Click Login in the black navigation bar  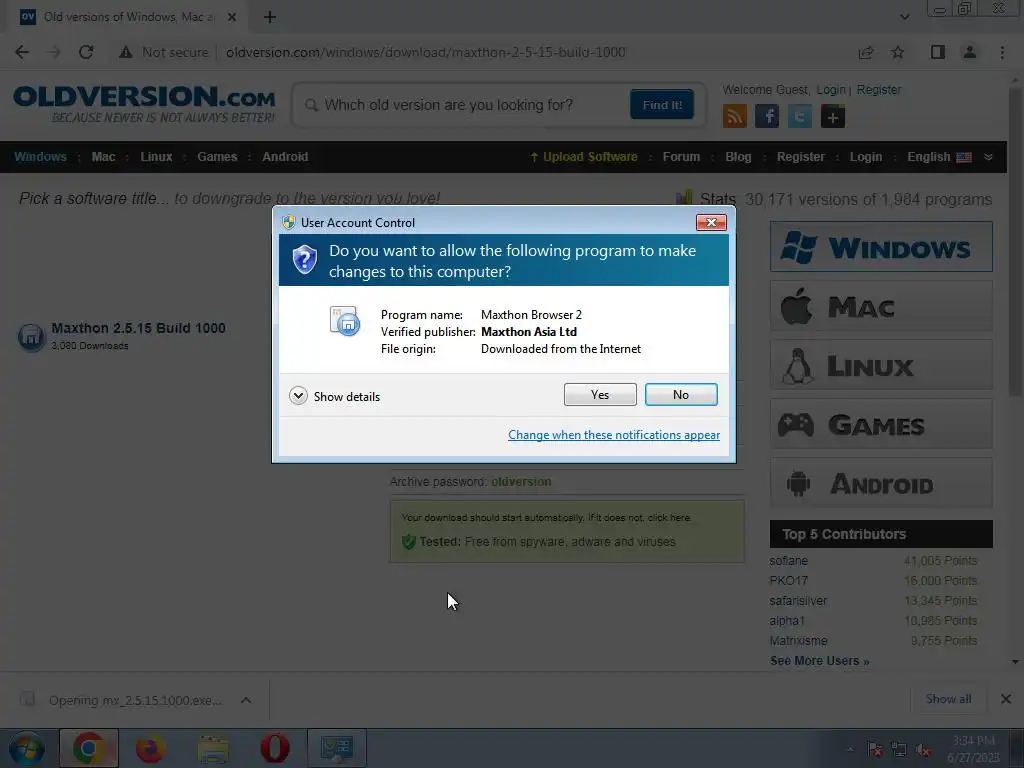pos(866,157)
